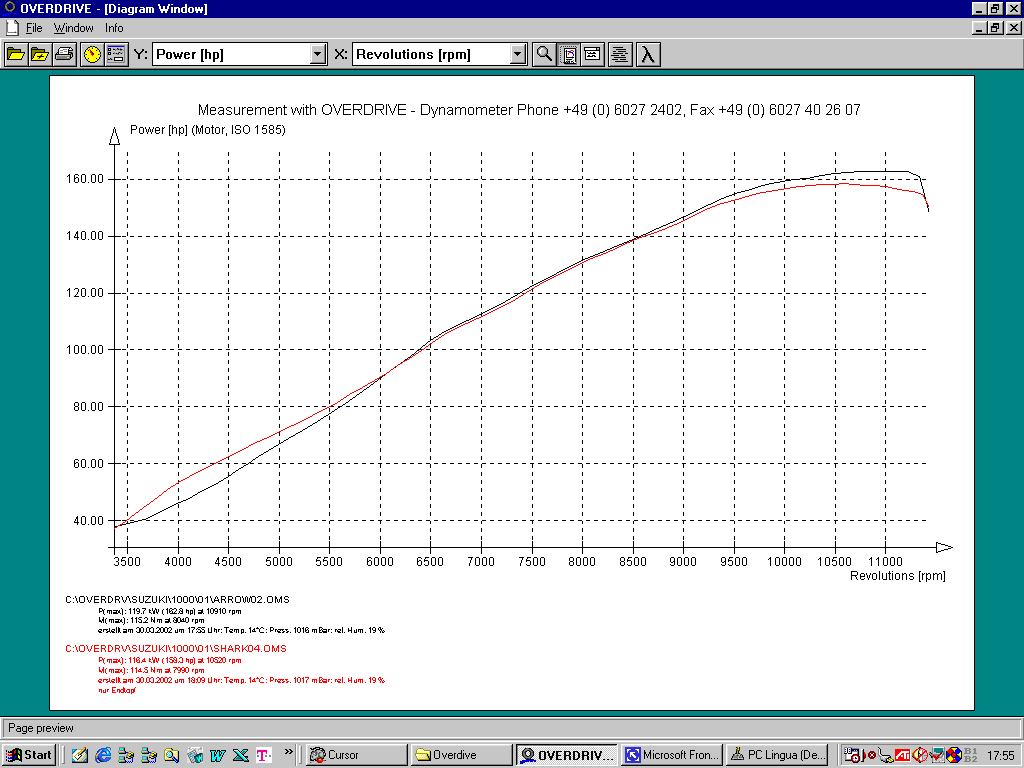Switch to PC Lingua taskbar button
1024x768 pixels.
[777, 755]
